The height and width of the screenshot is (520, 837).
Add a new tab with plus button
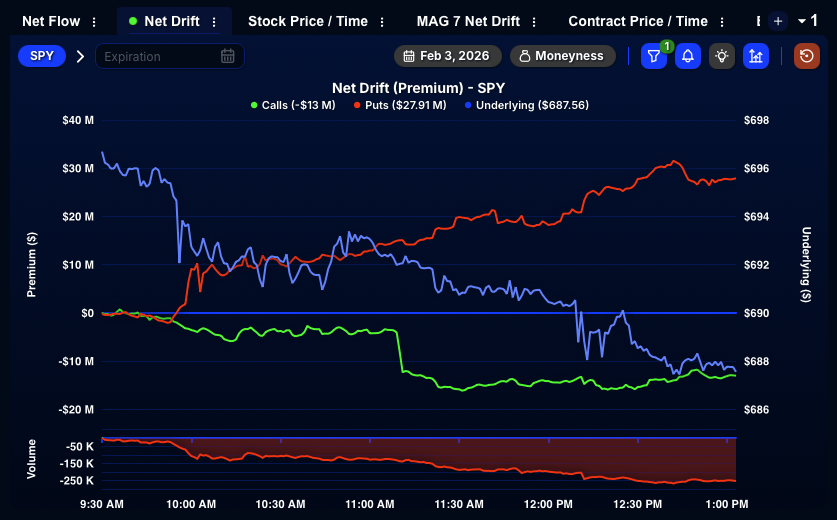[x=778, y=21]
